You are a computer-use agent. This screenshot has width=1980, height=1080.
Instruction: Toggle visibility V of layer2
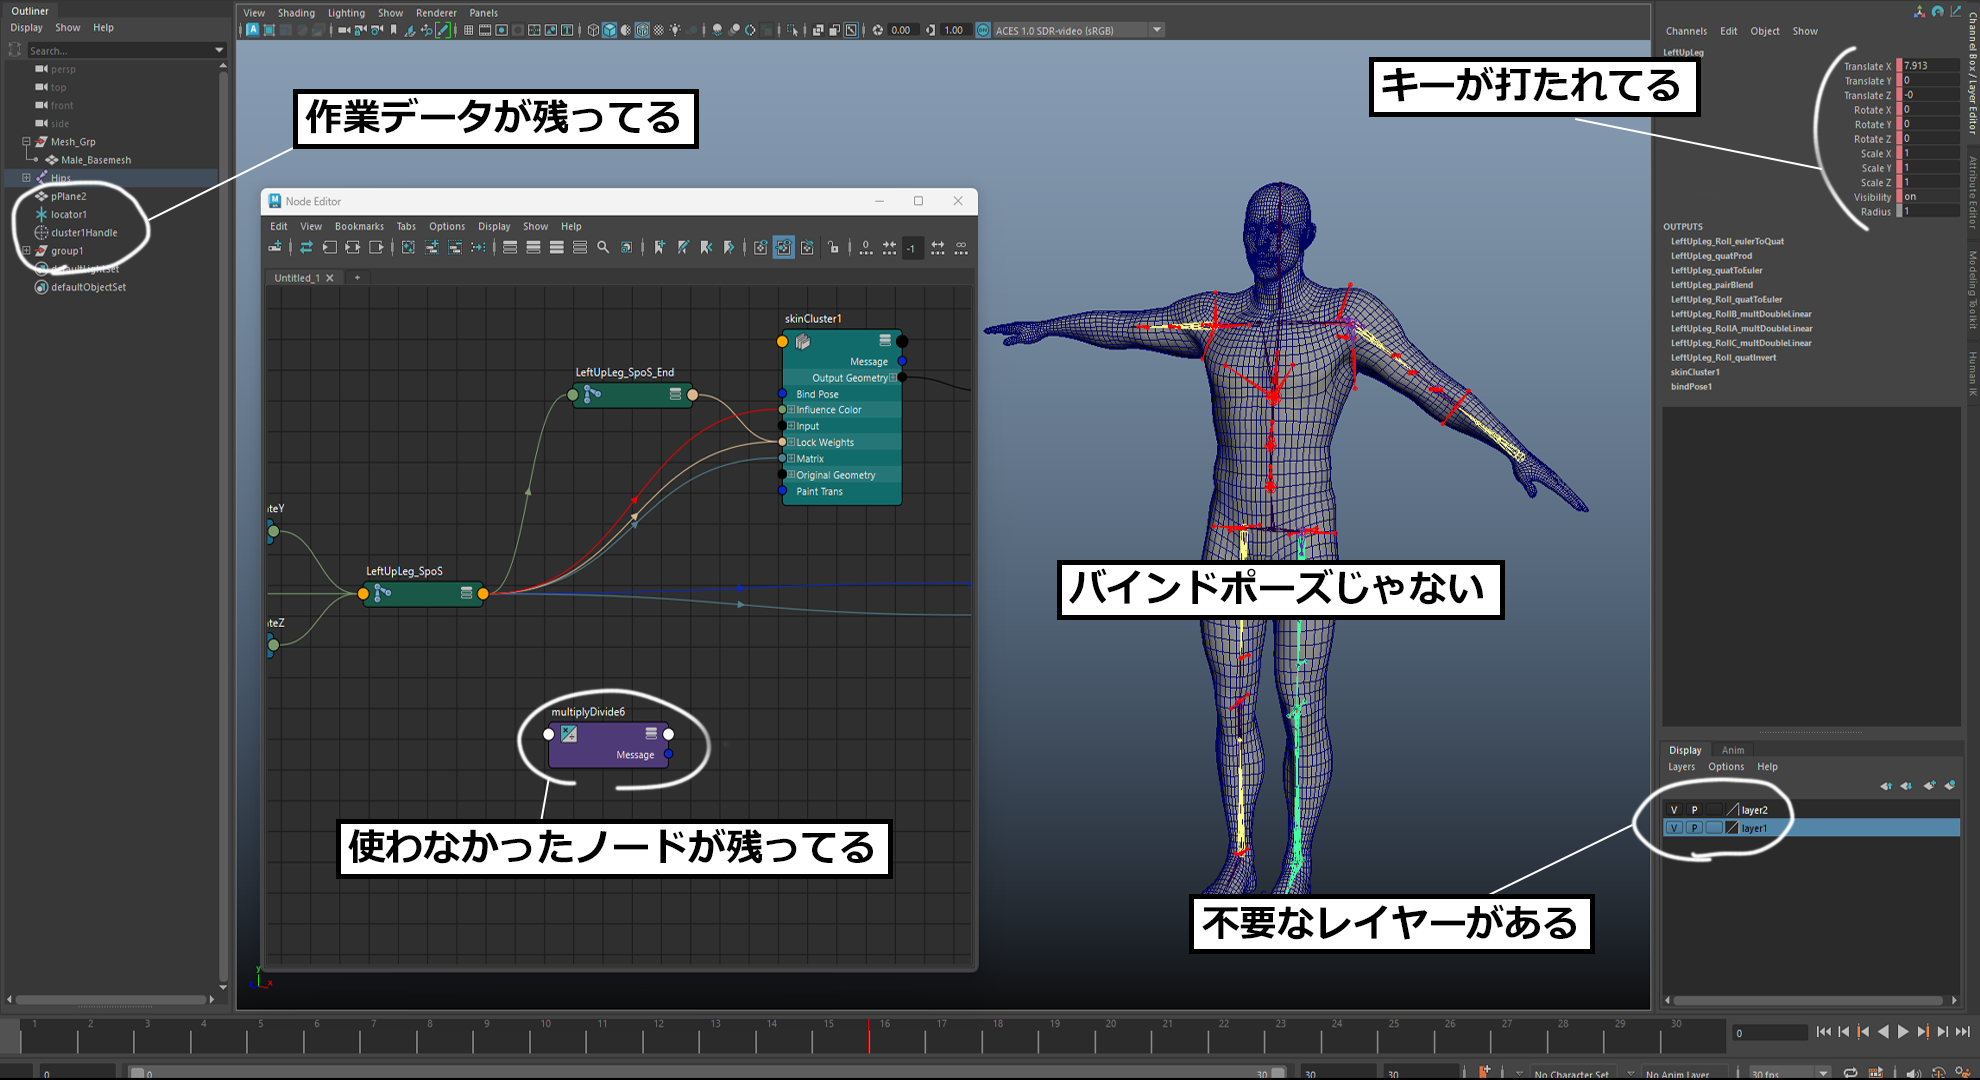[x=1674, y=810]
